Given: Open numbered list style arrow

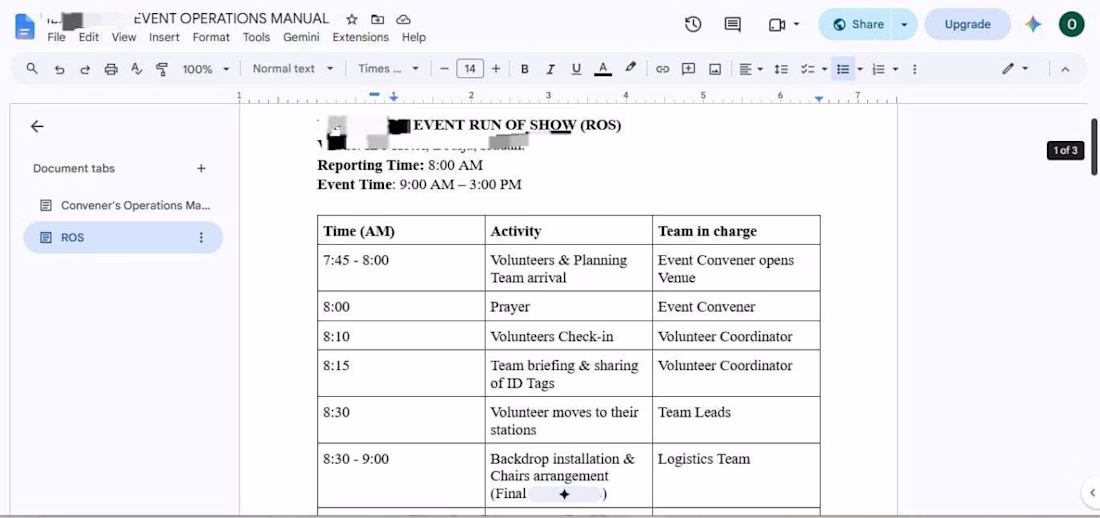Looking at the screenshot, I should [x=895, y=69].
